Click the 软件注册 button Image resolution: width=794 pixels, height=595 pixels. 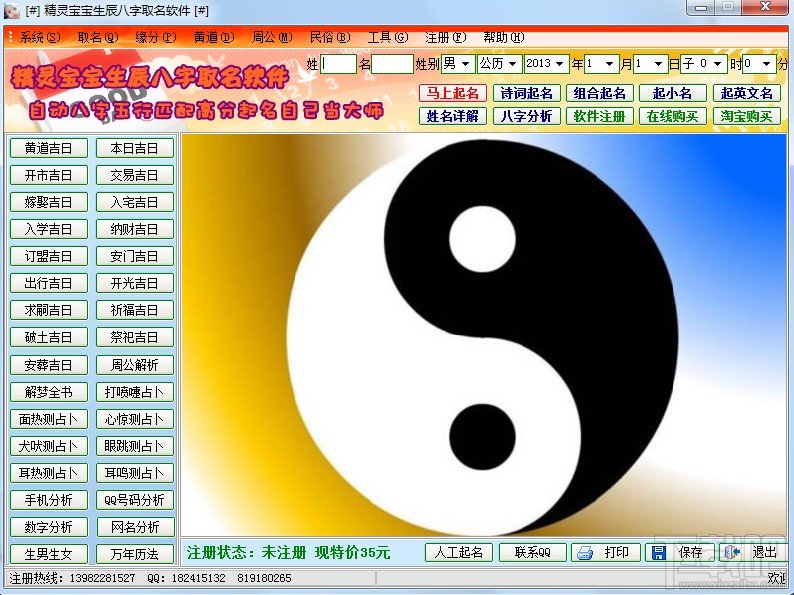[600, 116]
